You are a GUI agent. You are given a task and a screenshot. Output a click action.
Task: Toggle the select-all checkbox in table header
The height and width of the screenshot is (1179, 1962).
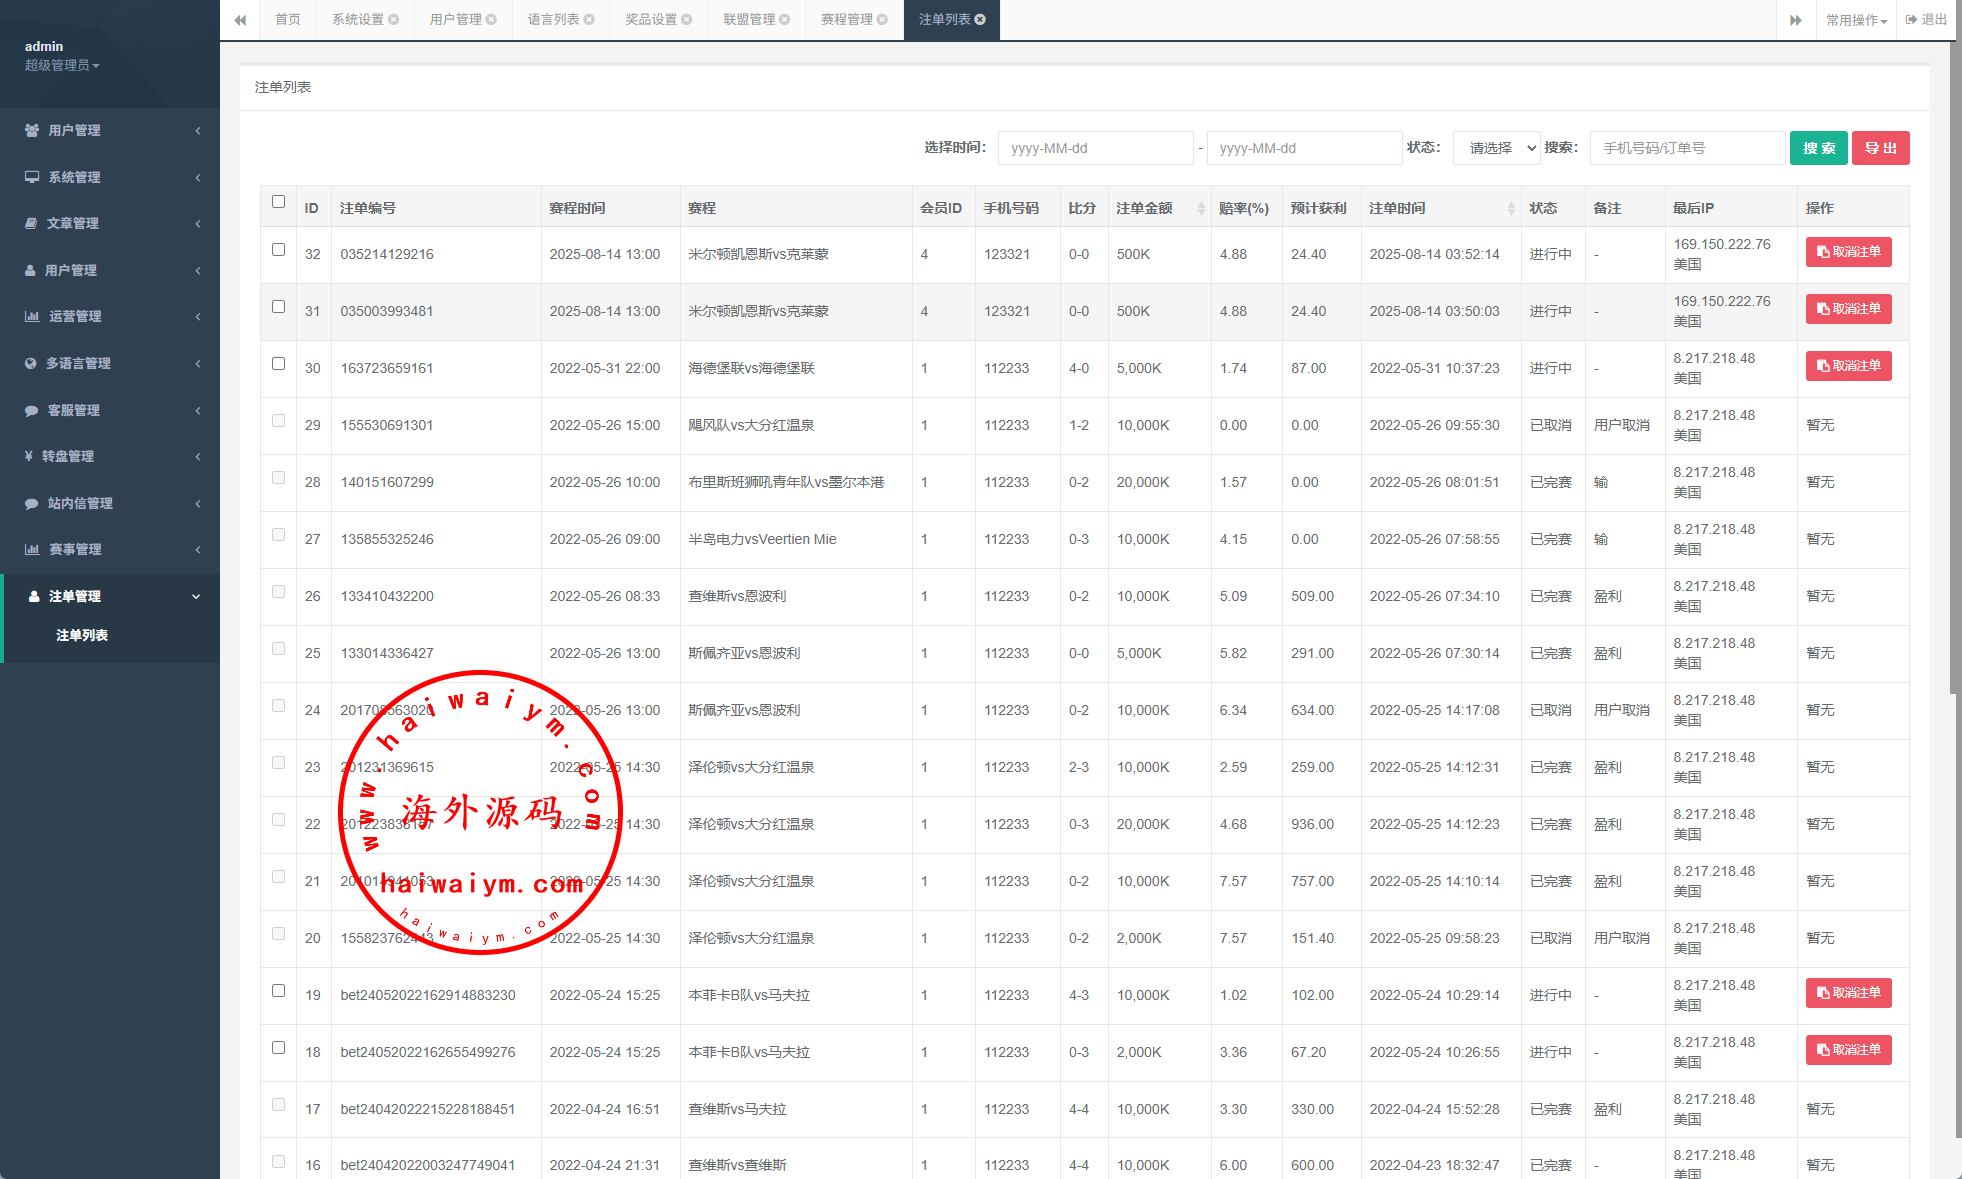click(x=278, y=201)
